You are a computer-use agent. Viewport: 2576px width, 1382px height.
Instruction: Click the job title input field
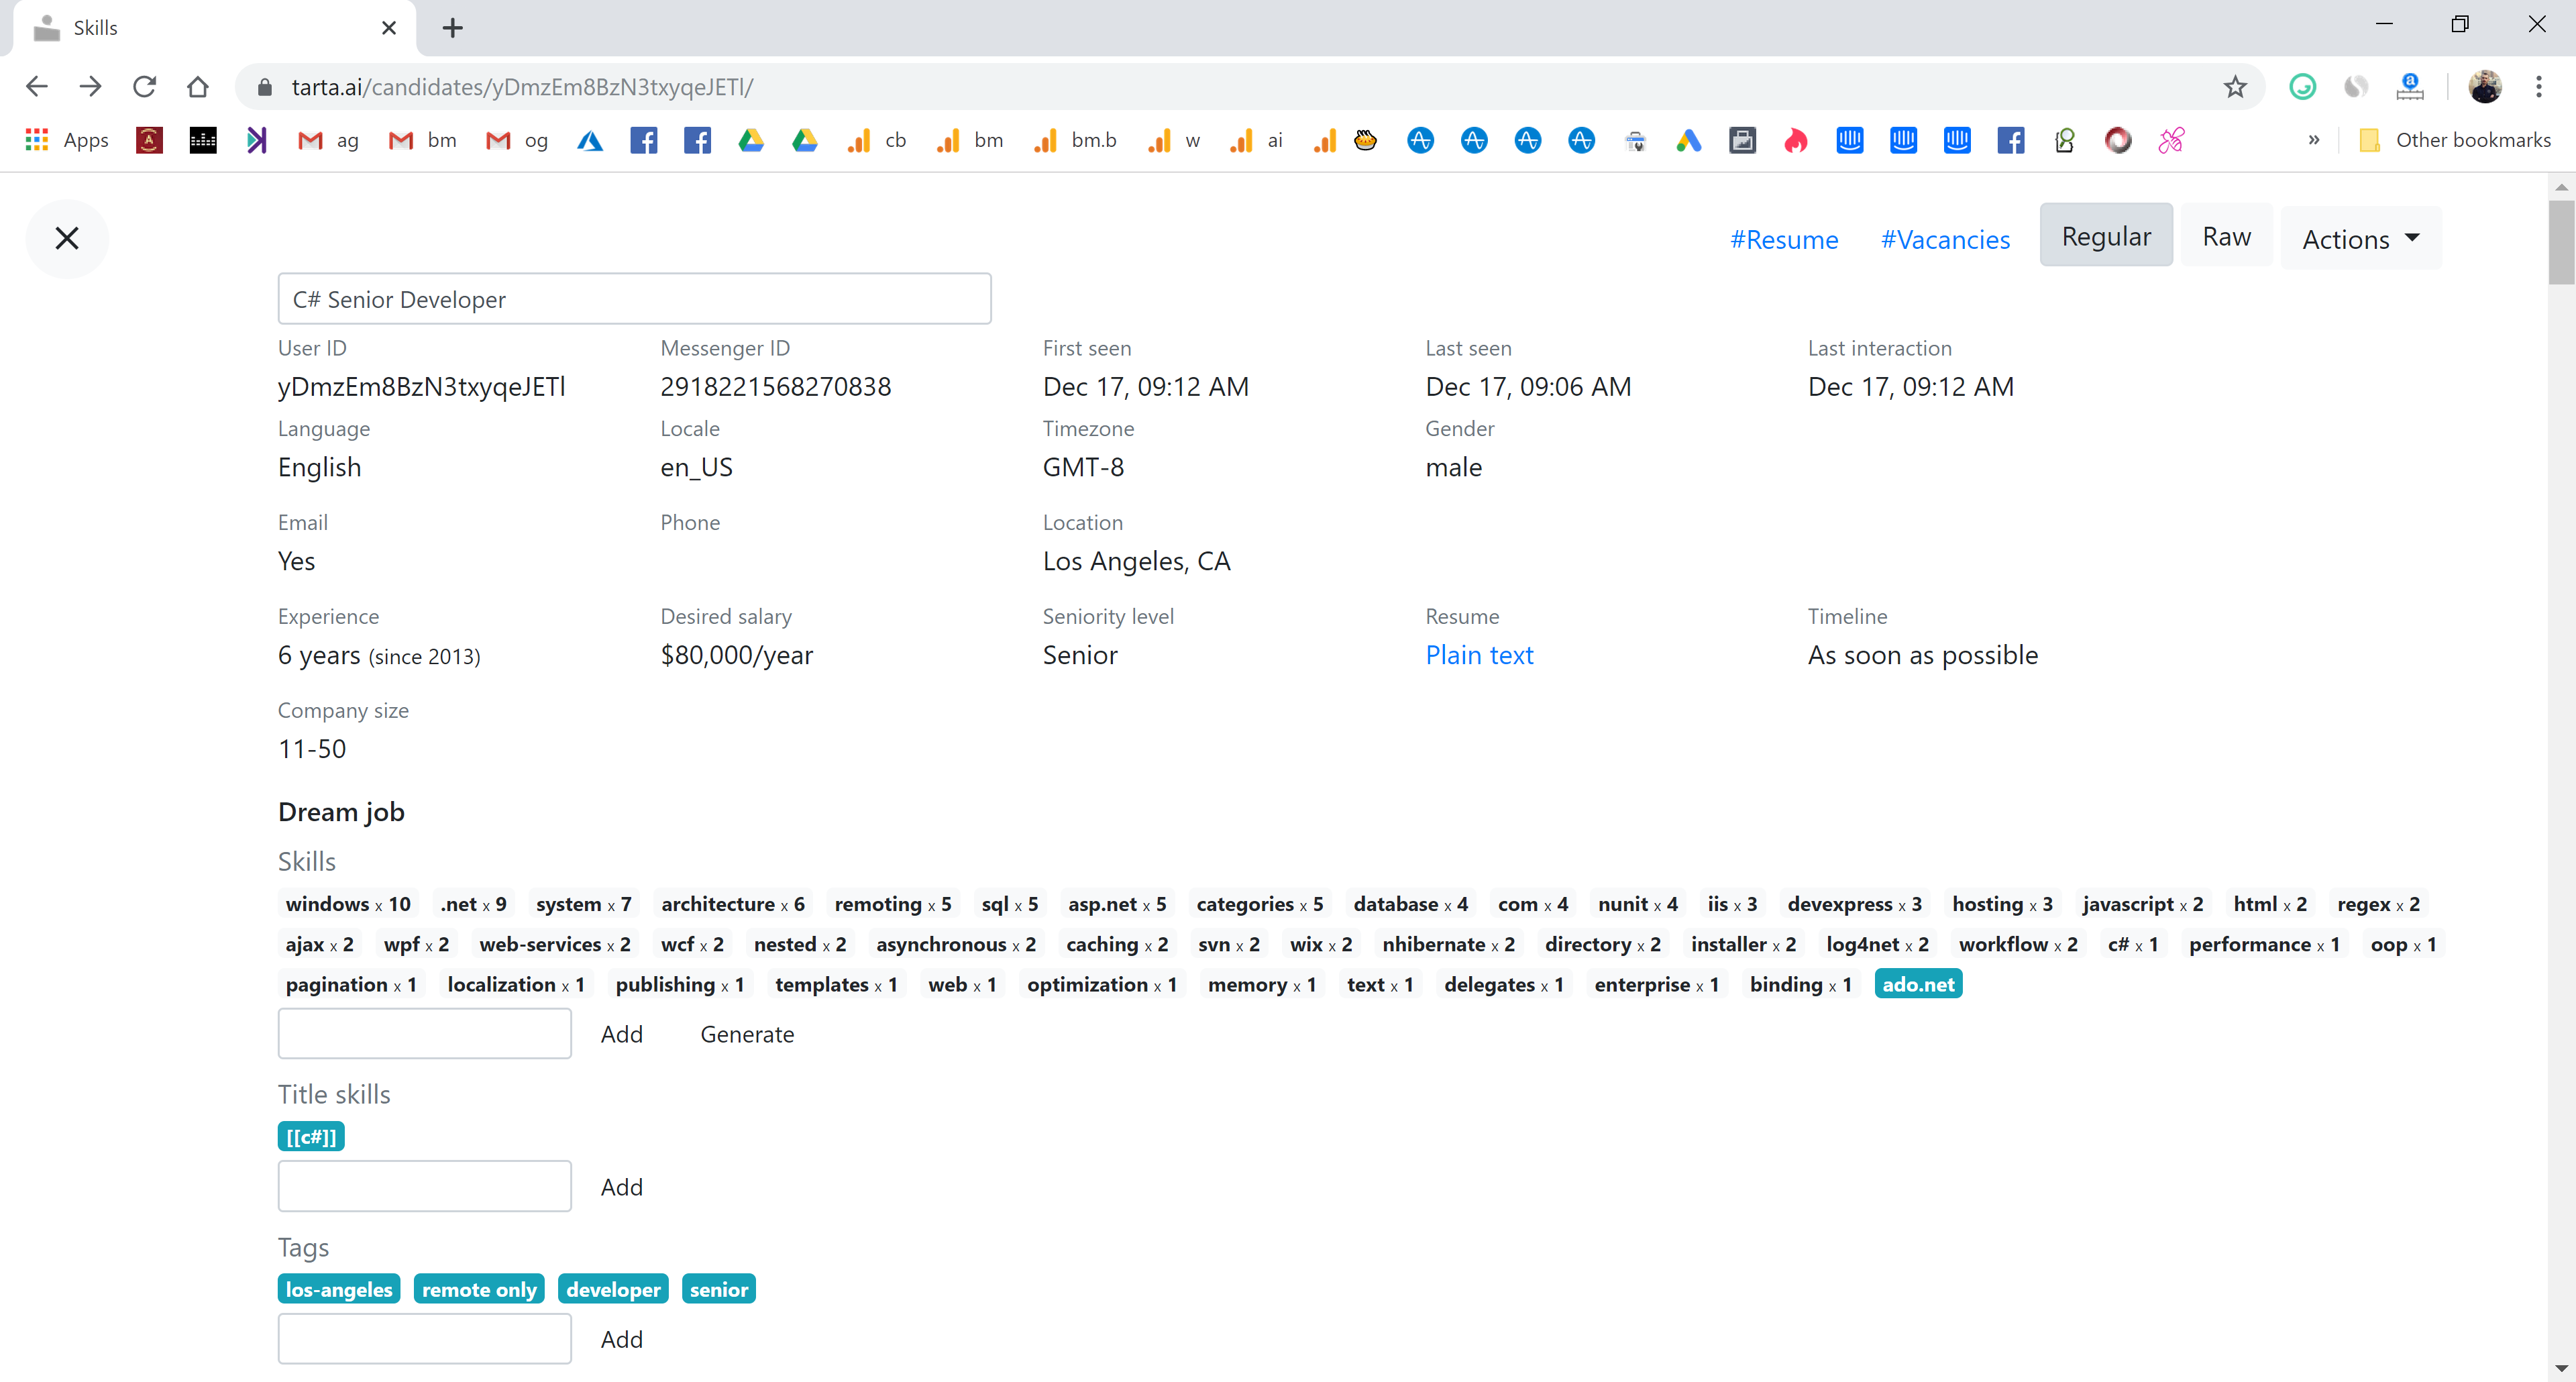(x=634, y=299)
